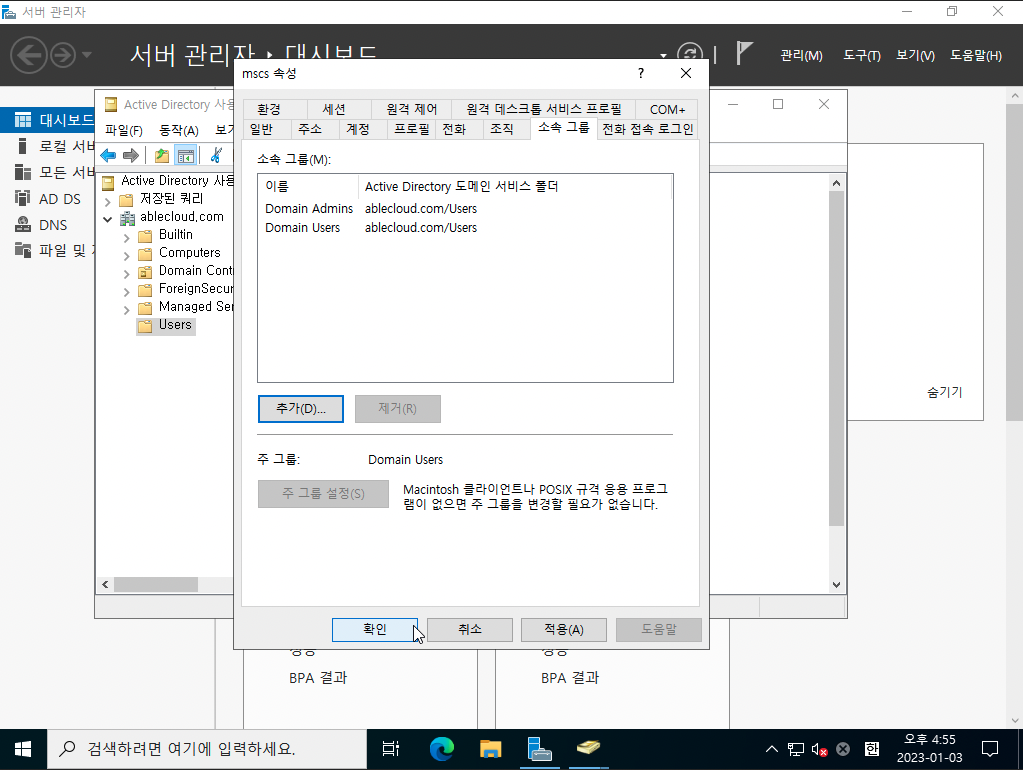Click the 추가(D)... button
The image size is (1023, 770).
click(301, 408)
